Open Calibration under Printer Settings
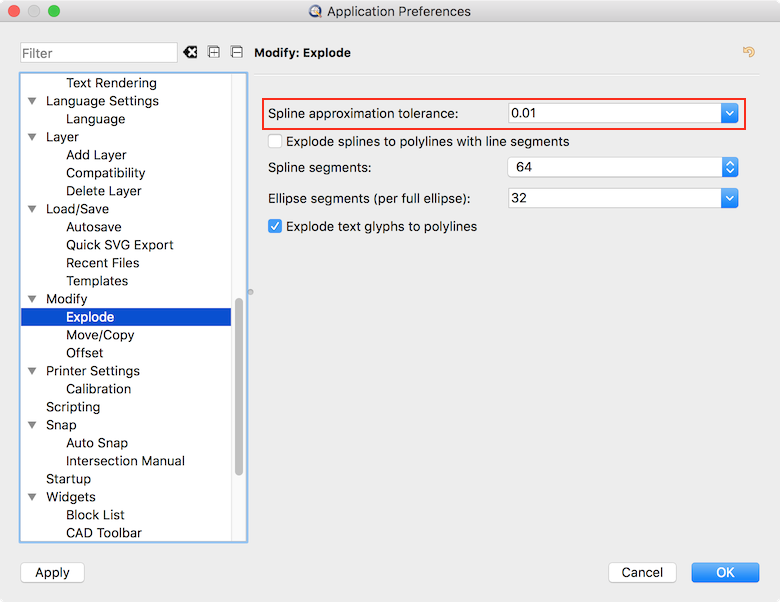This screenshot has width=780, height=602. coord(98,389)
